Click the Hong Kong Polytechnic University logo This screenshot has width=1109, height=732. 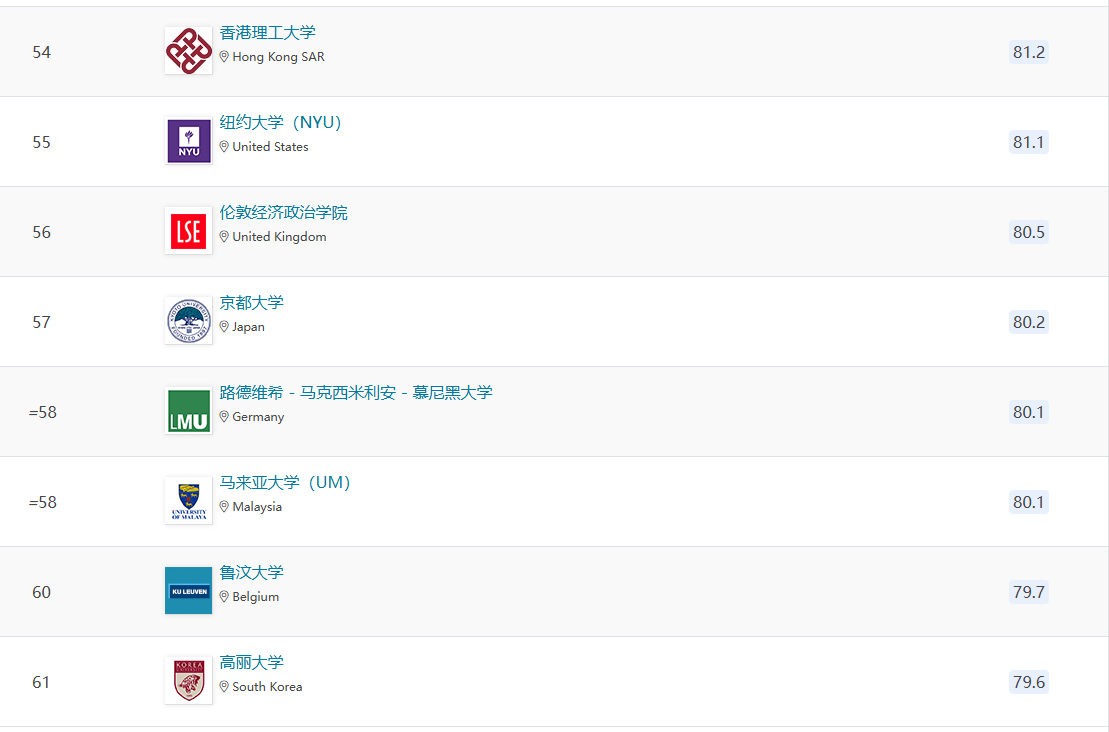click(188, 51)
